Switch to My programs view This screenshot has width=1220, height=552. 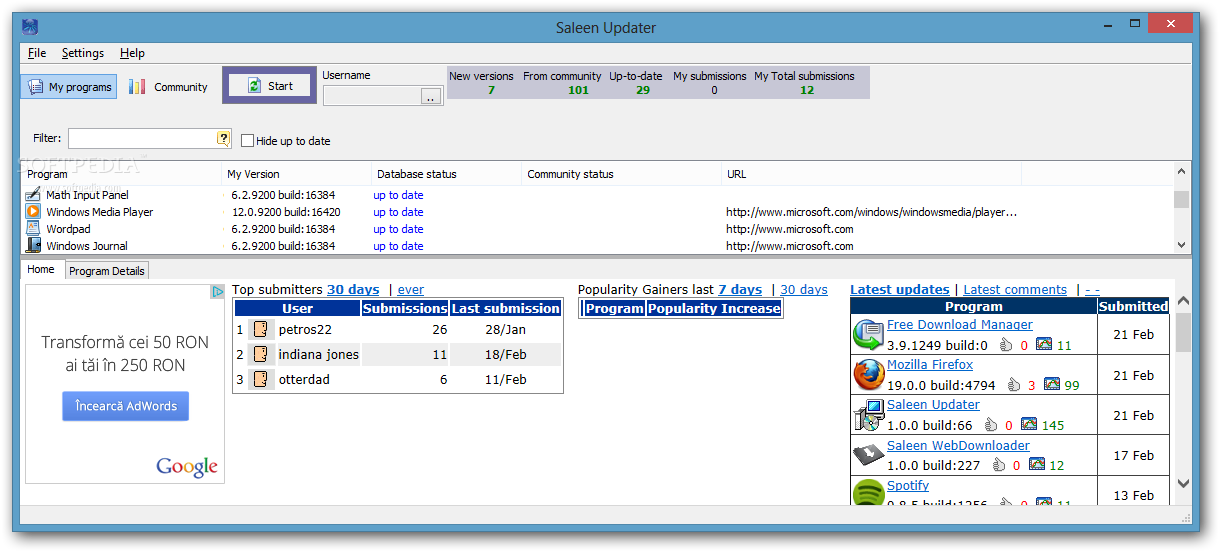pos(68,87)
